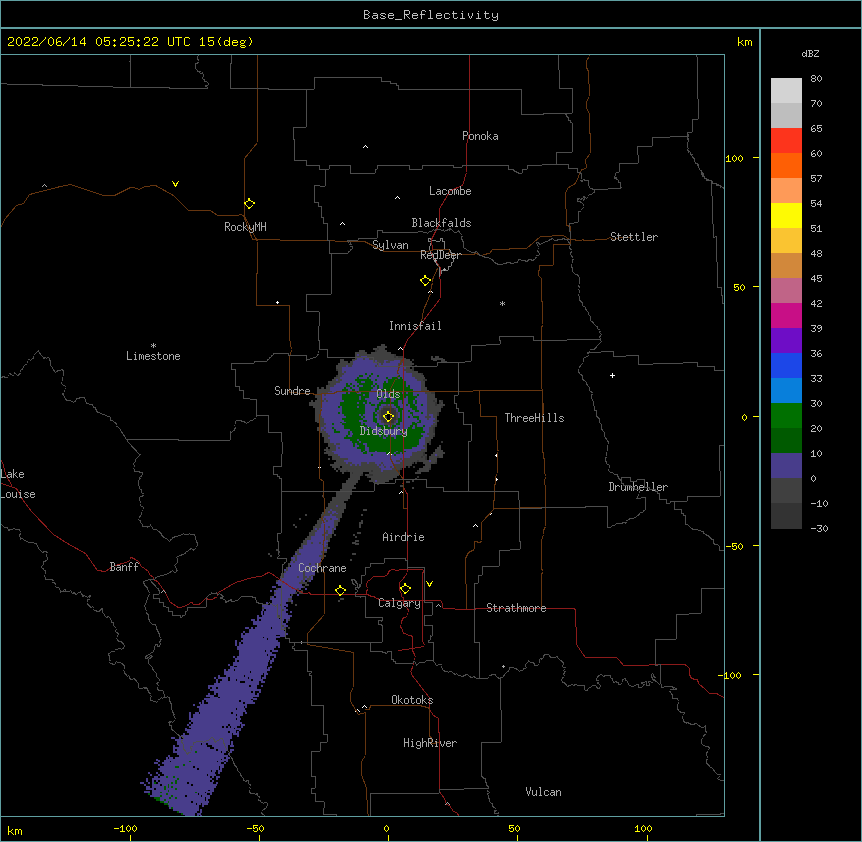Click the Vulcan city label
This screenshot has width=862, height=842.
tap(543, 792)
